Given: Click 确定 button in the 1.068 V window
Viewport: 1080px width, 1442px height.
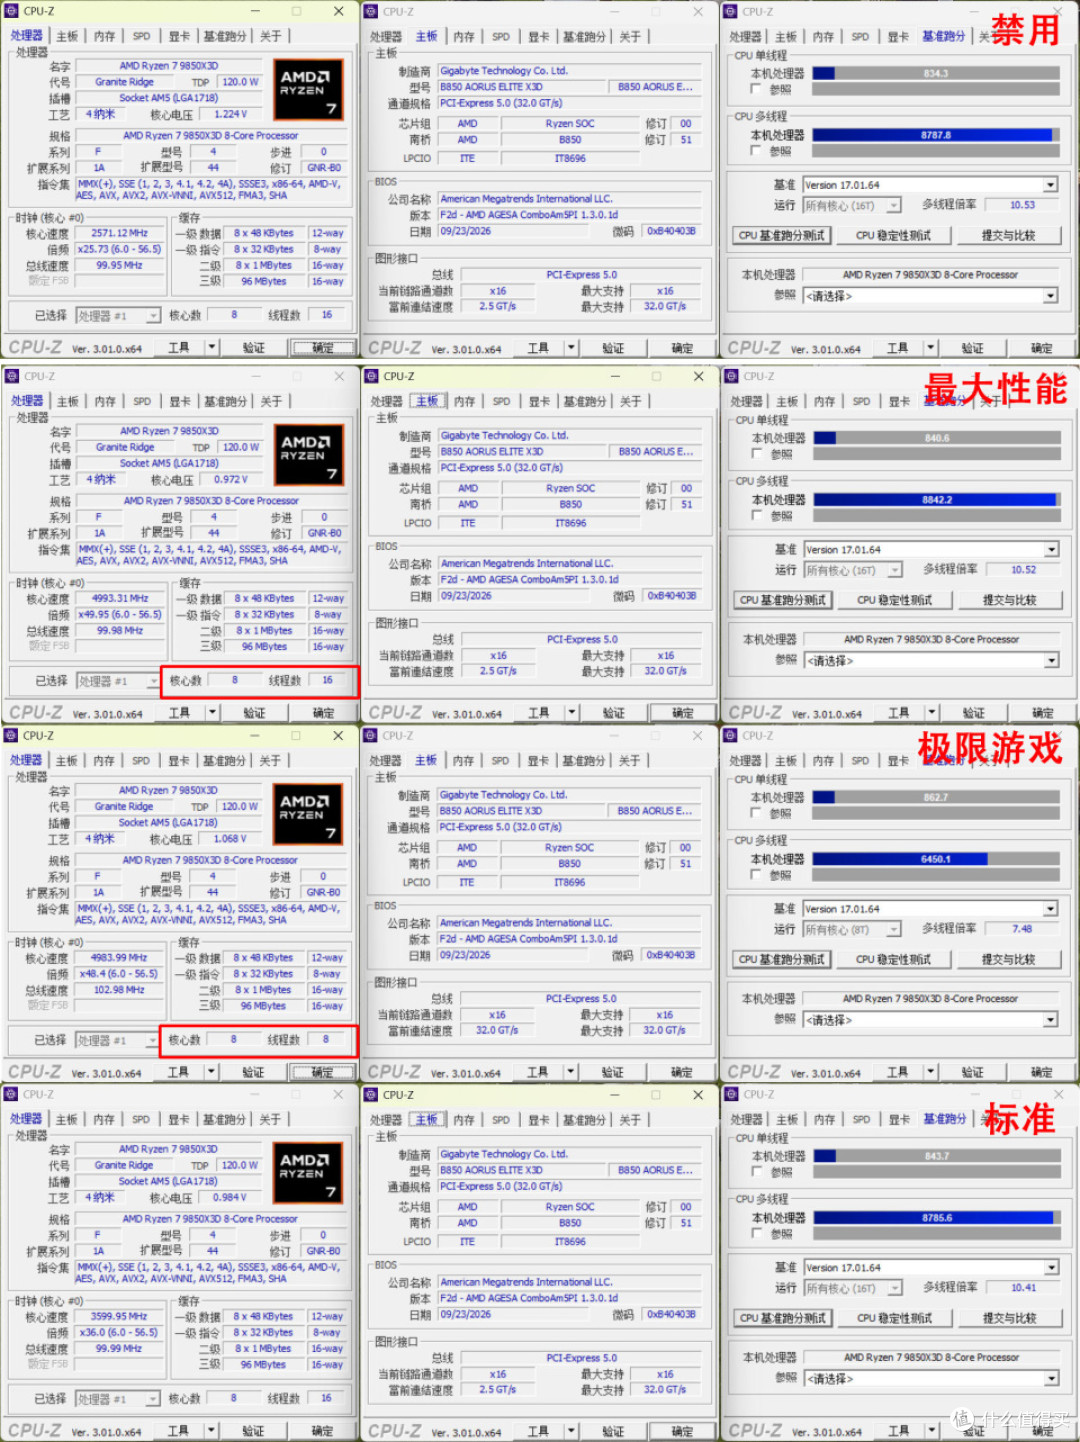Looking at the screenshot, I should click(322, 1072).
